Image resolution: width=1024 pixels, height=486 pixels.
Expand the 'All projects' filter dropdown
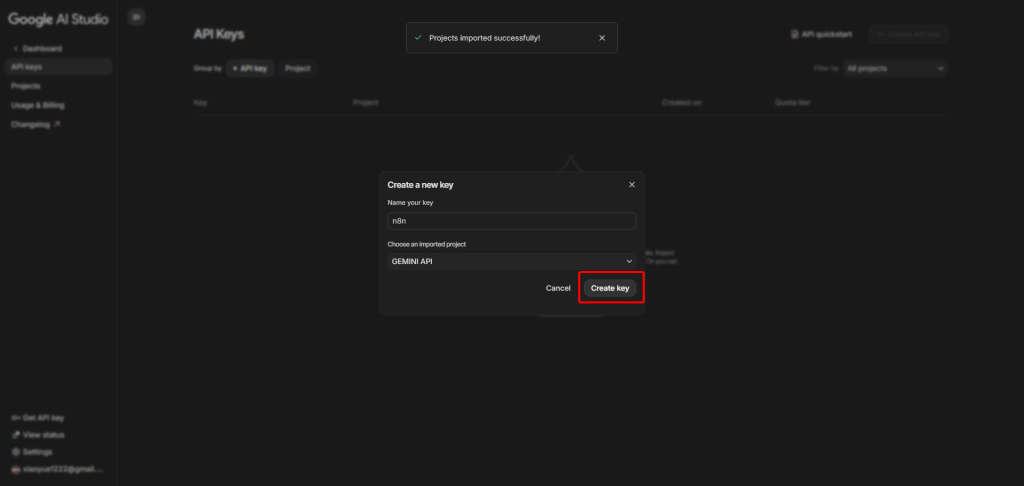(894, 68)
